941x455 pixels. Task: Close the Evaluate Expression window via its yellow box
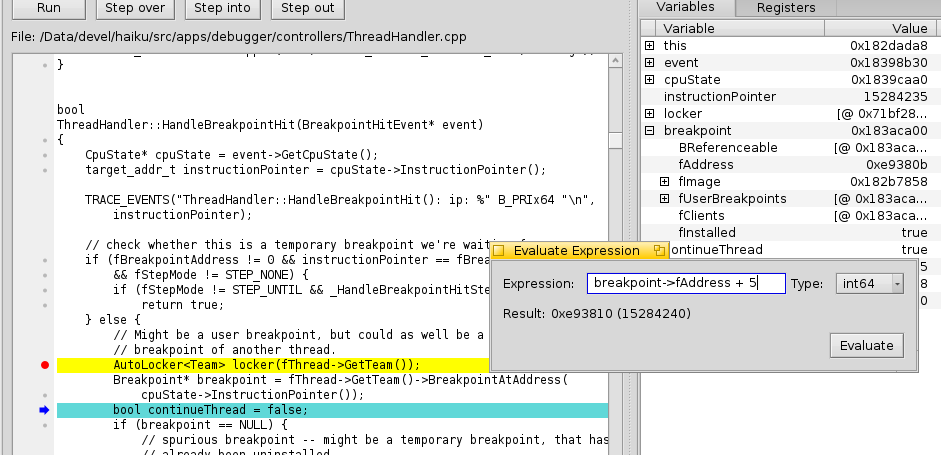pos(499,251)
